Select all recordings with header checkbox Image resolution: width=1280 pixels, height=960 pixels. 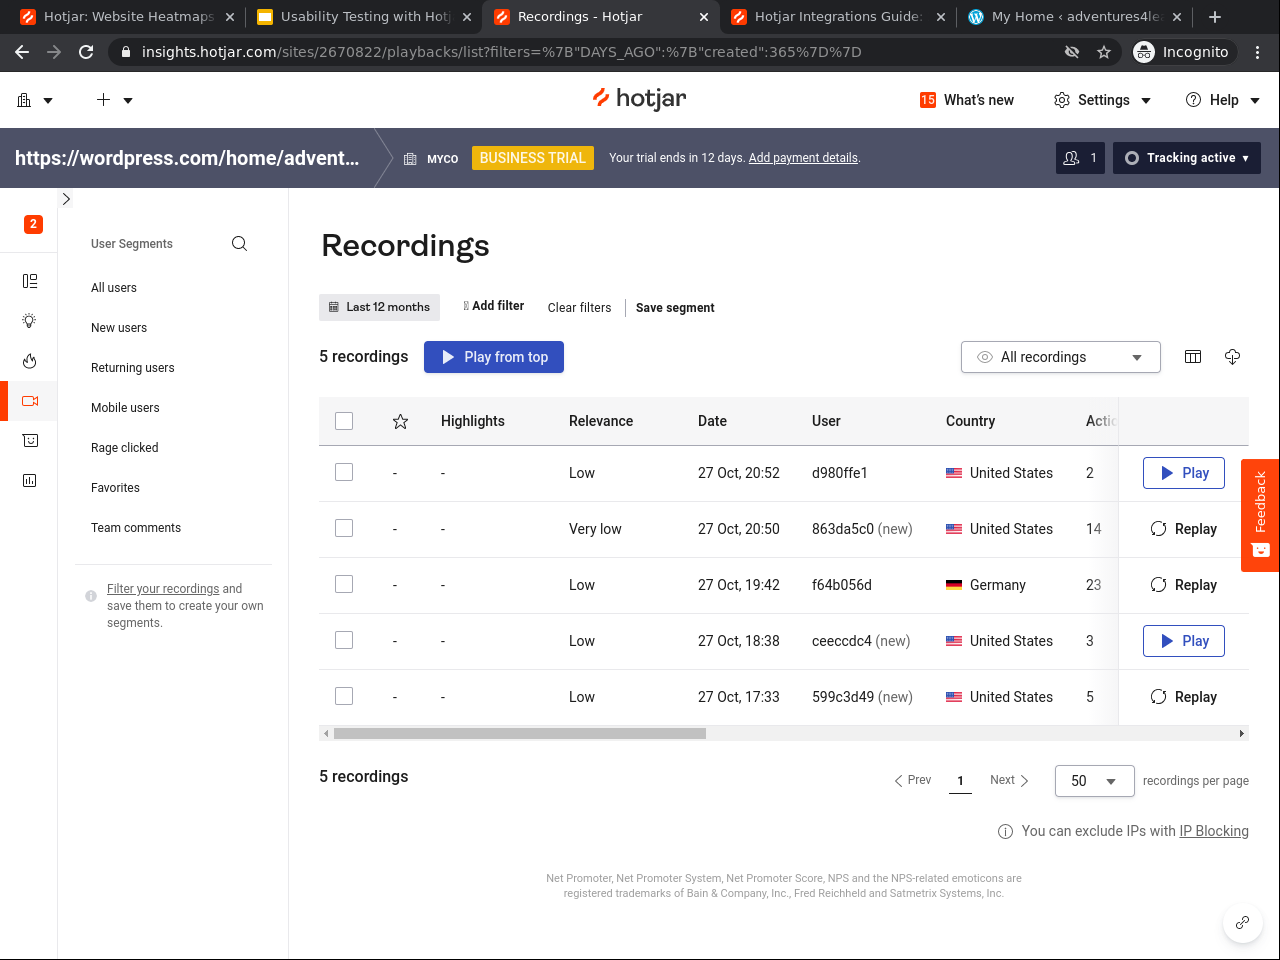(344, 421)
